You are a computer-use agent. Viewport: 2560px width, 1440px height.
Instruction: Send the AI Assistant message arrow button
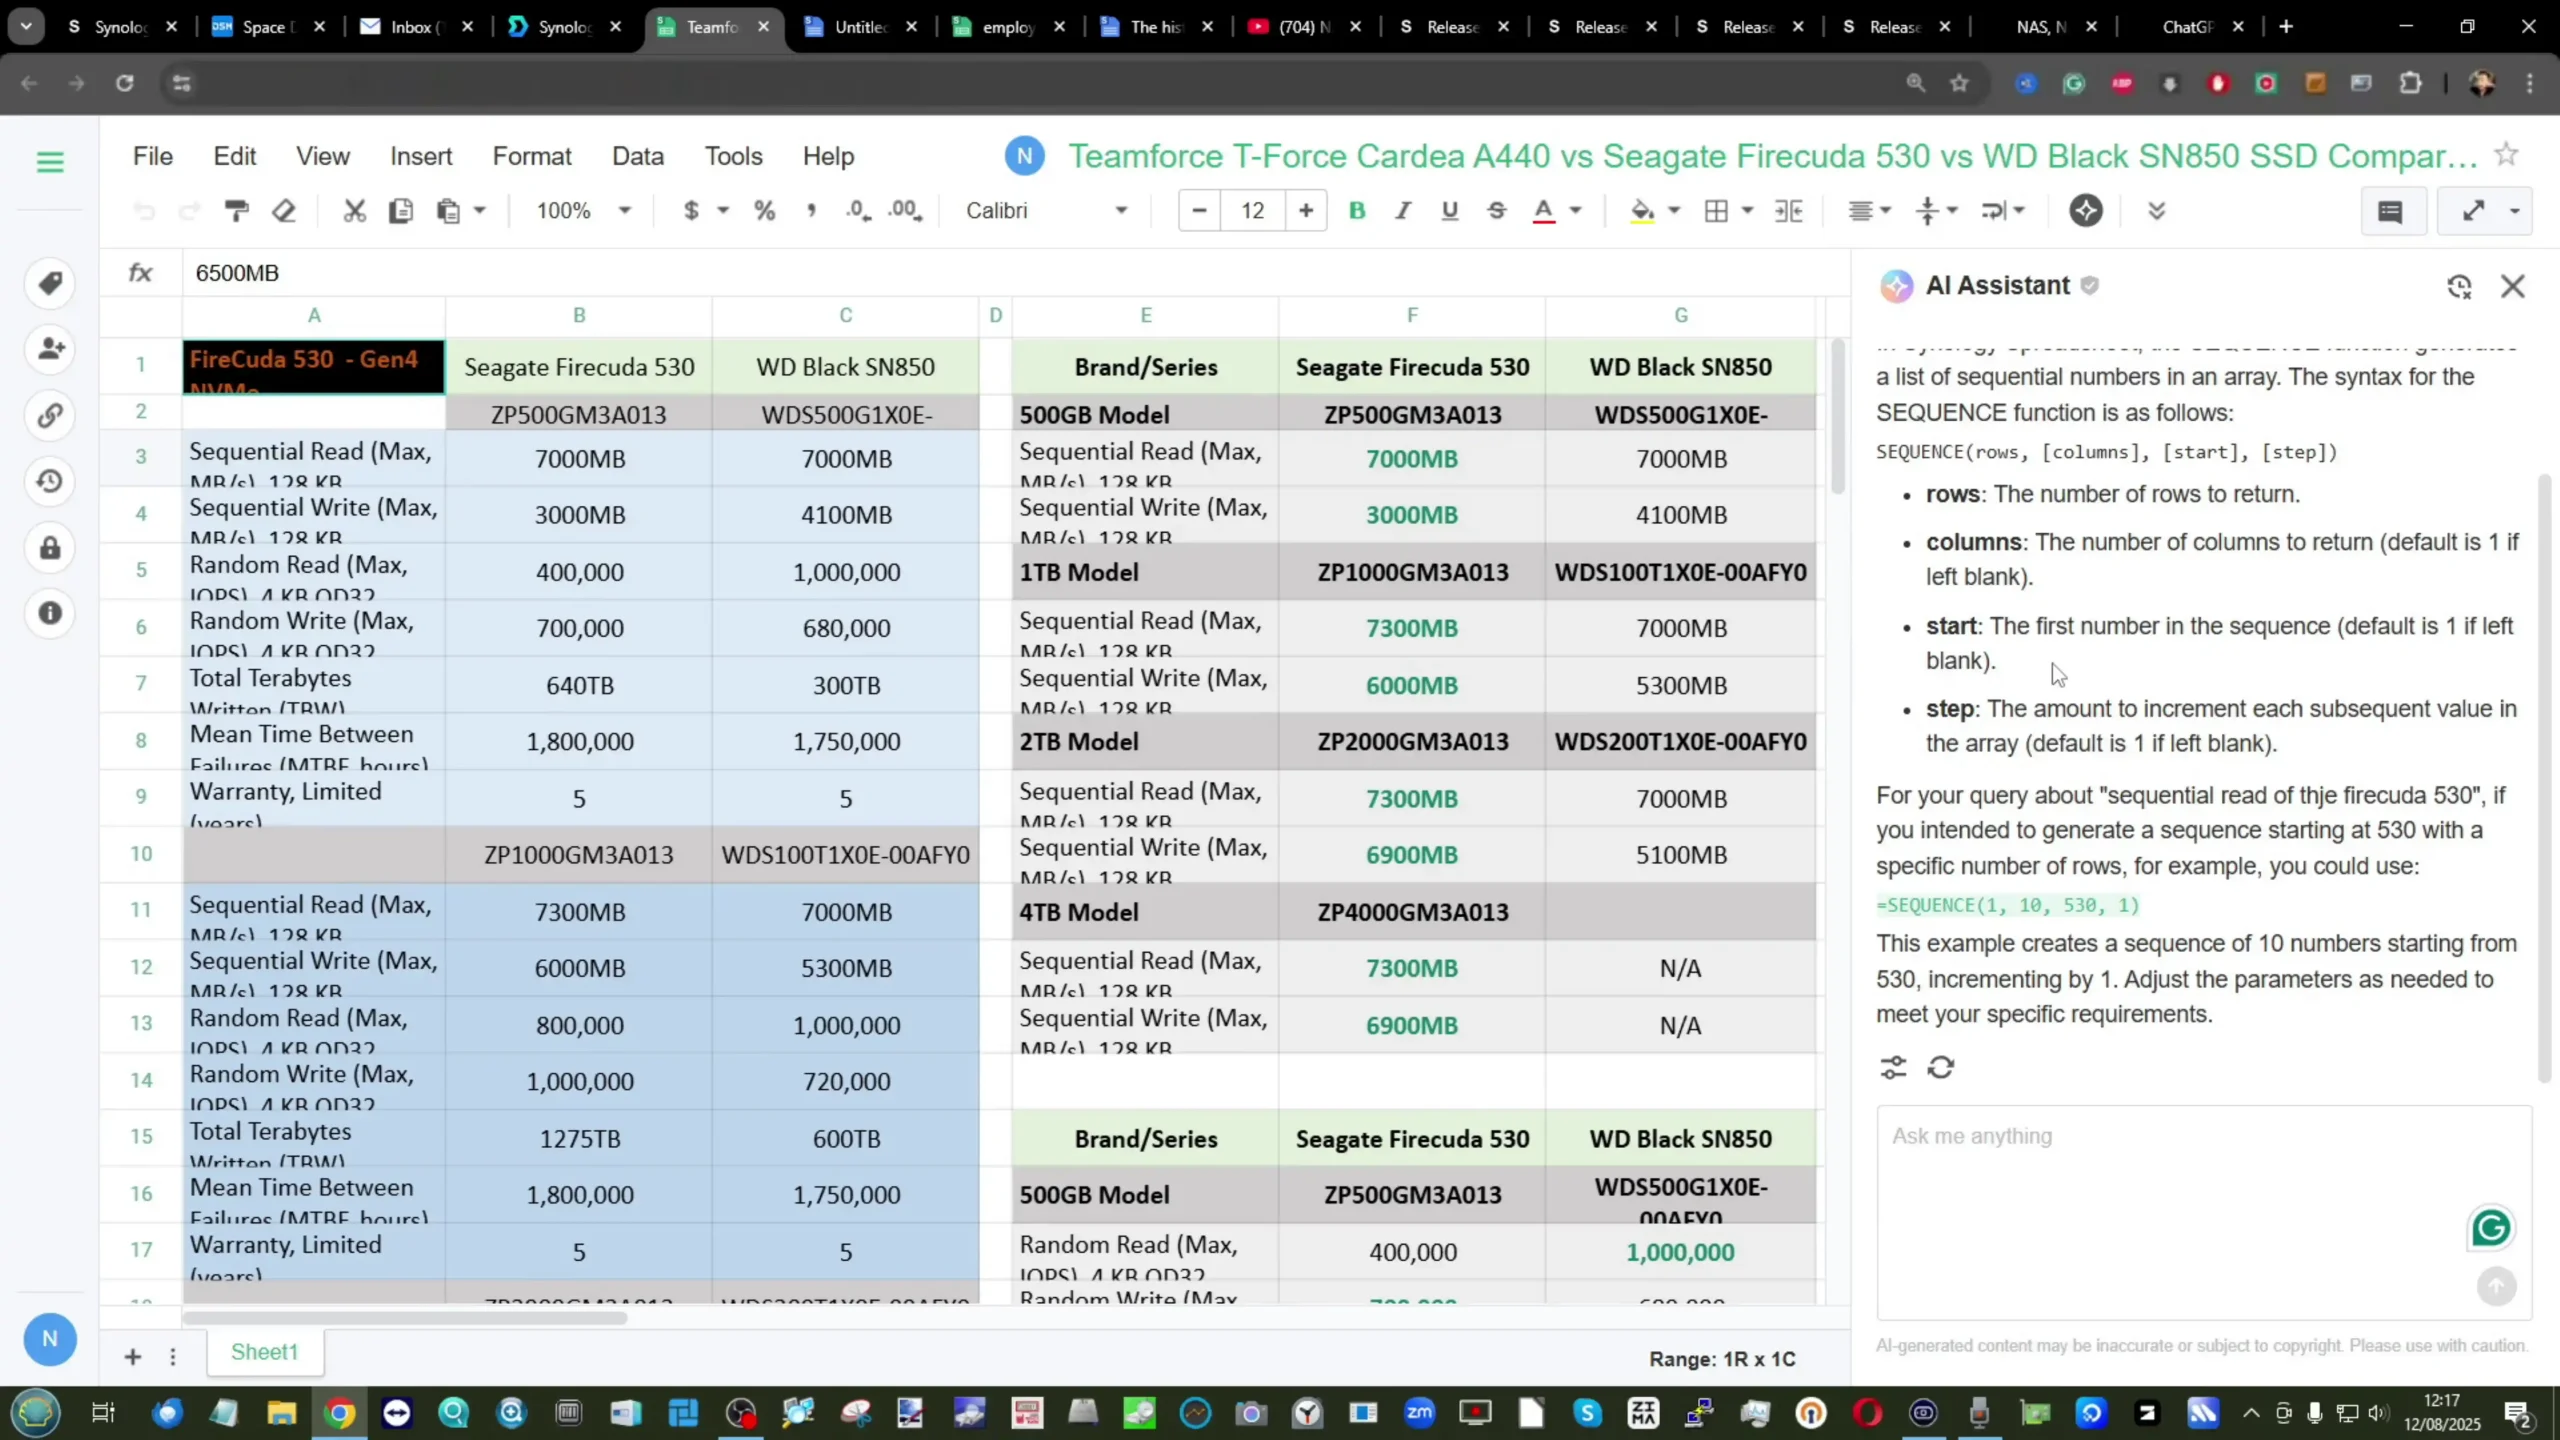click(2496, 1286)
